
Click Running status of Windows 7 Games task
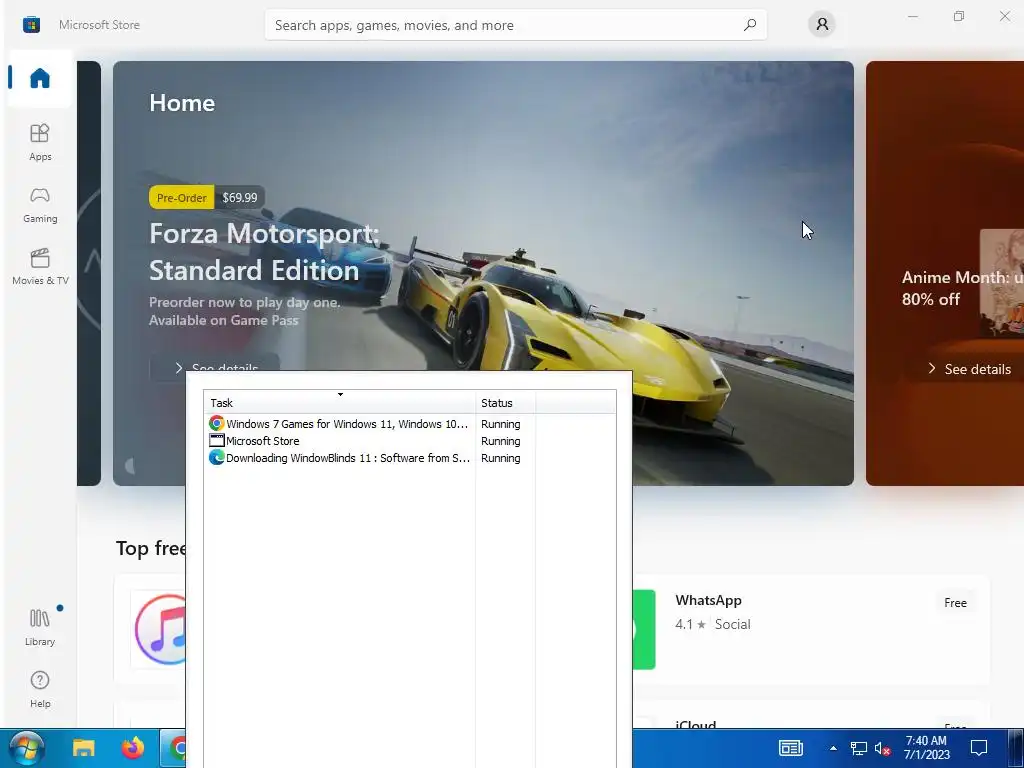click(500, 424)
